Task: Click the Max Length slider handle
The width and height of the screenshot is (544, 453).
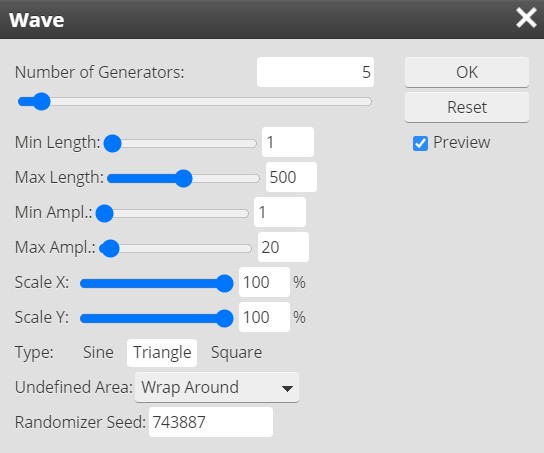Action: click(x=183, y=179)
